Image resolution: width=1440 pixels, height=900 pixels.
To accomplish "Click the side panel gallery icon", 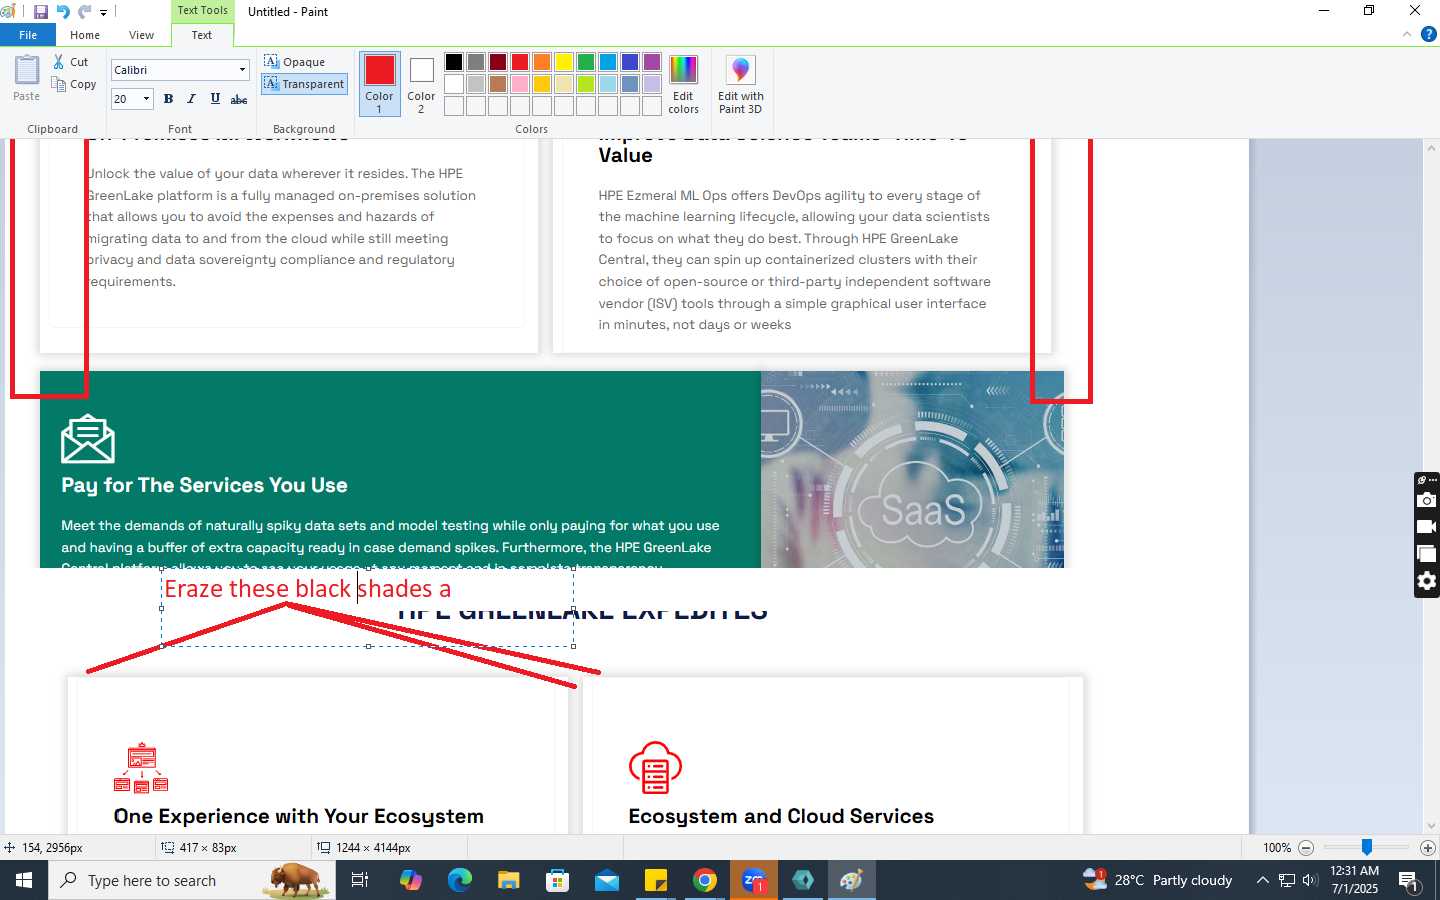I will coord(1427,554).
